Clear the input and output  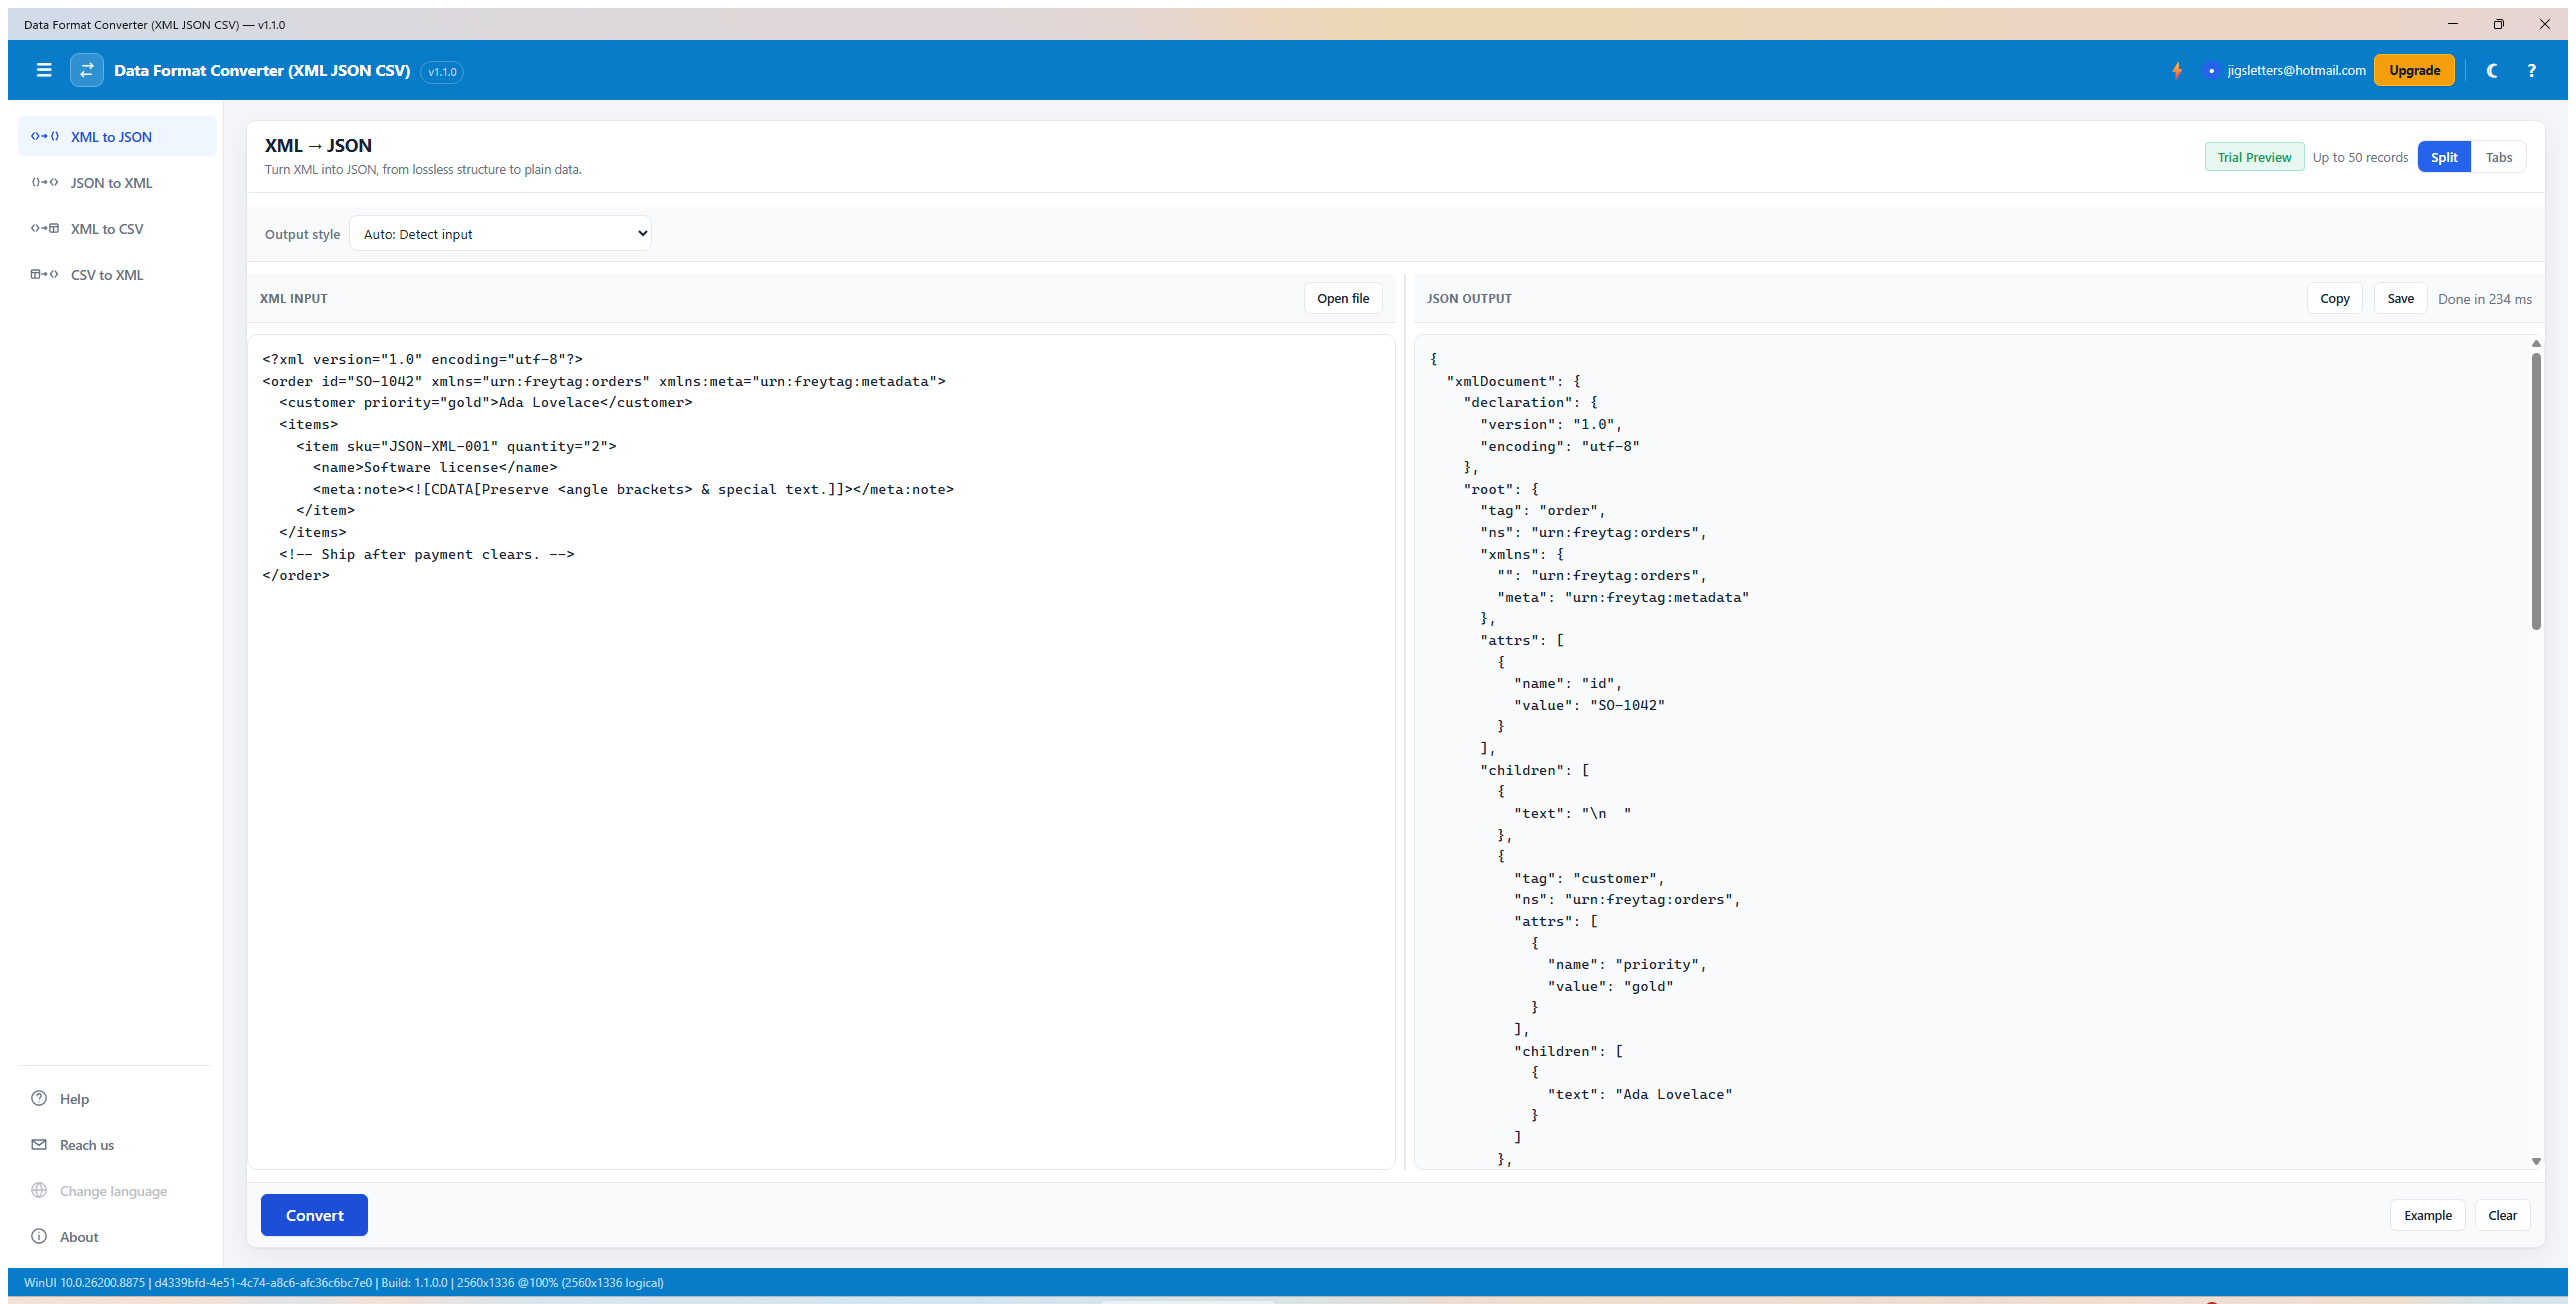2502,1215
